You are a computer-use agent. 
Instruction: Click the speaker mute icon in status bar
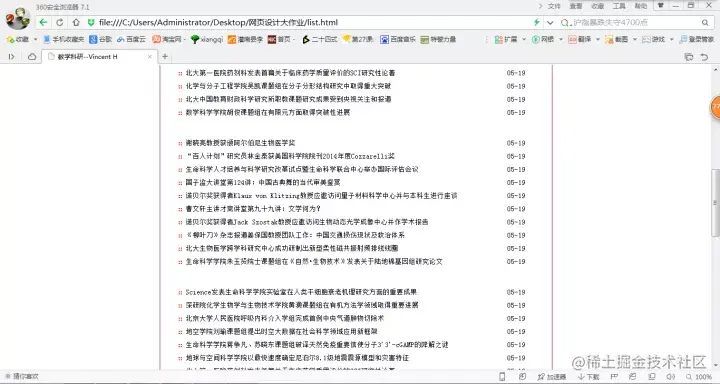pyautogui.click(x=671, y=377)
